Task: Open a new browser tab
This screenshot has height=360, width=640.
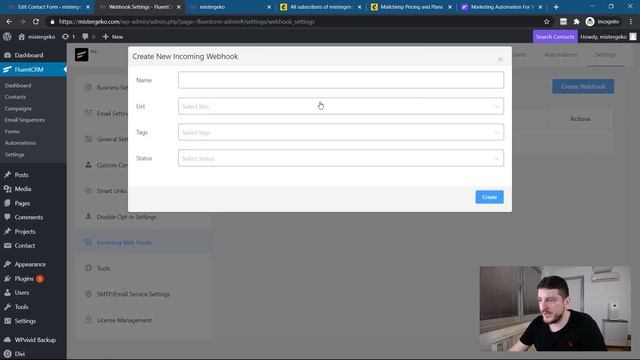Action: pos(556,7)
